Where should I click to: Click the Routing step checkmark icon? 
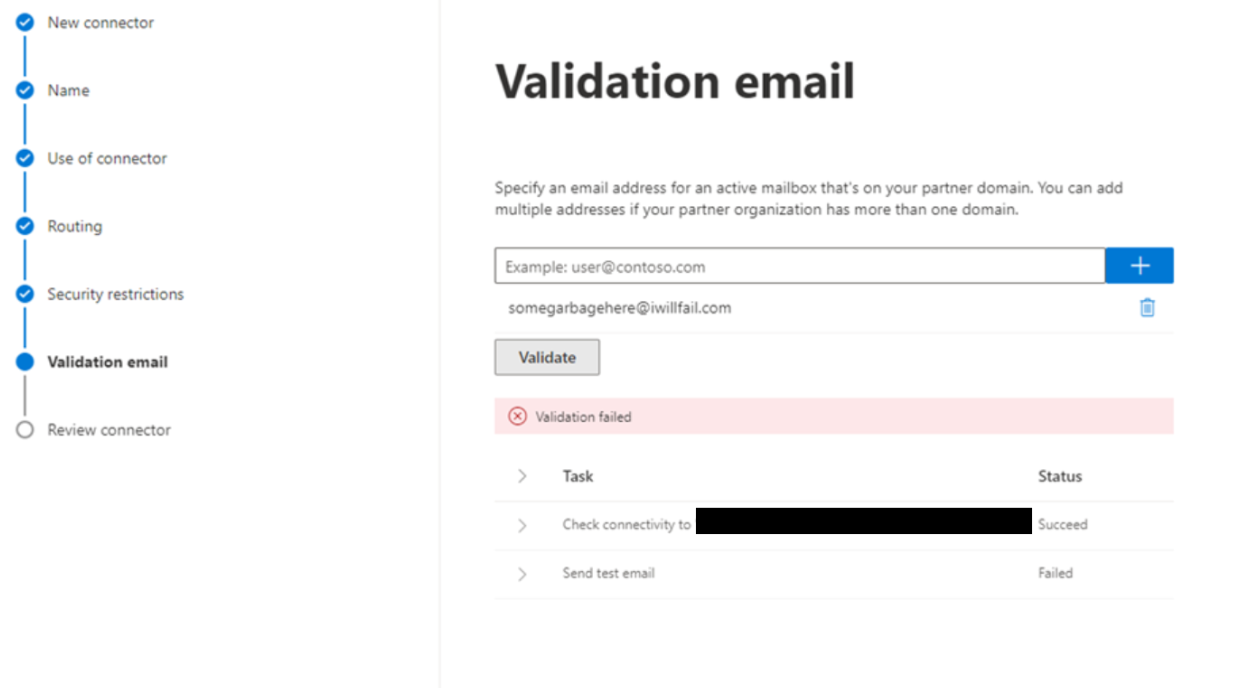click(x=25, y=226)
